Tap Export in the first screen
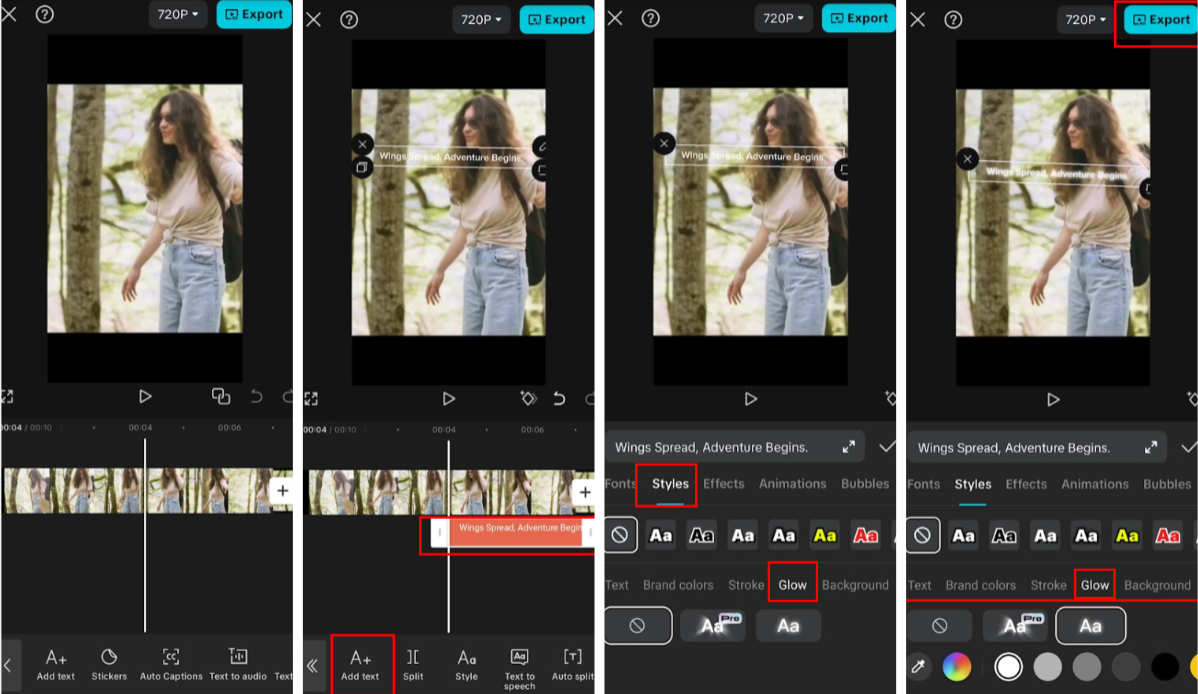 (254, 14)
